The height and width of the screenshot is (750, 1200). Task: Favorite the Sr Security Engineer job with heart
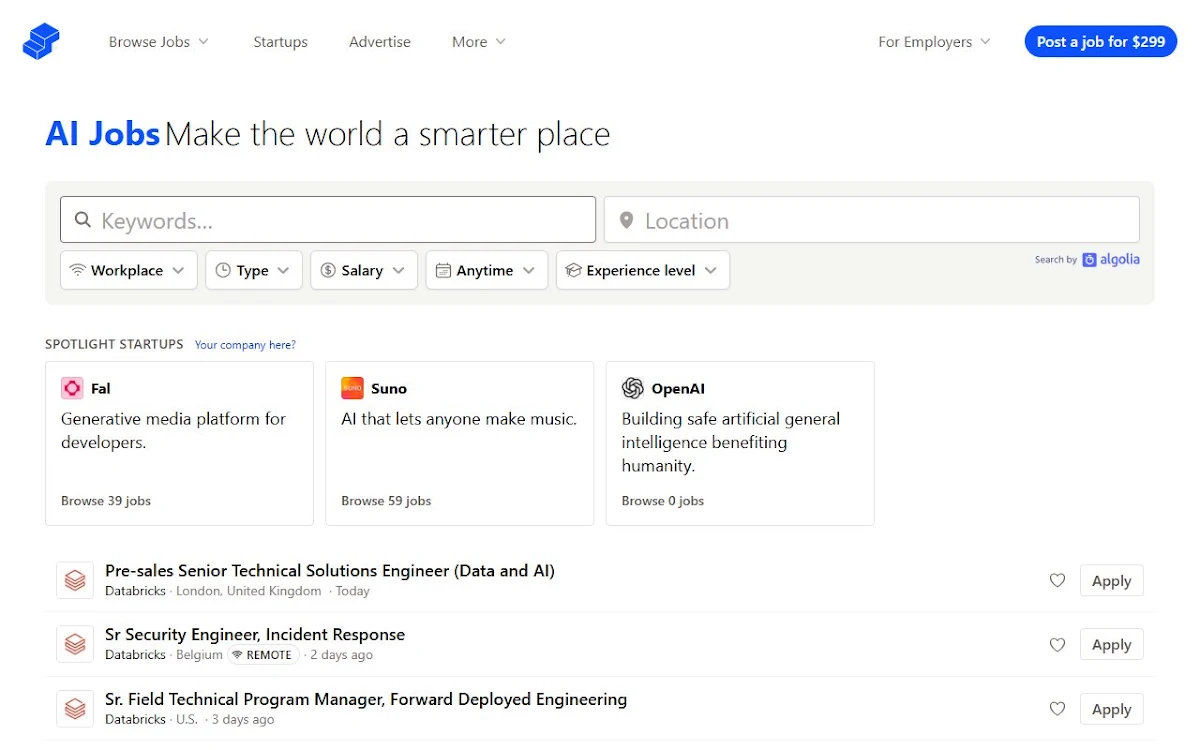pos(1057,645)
